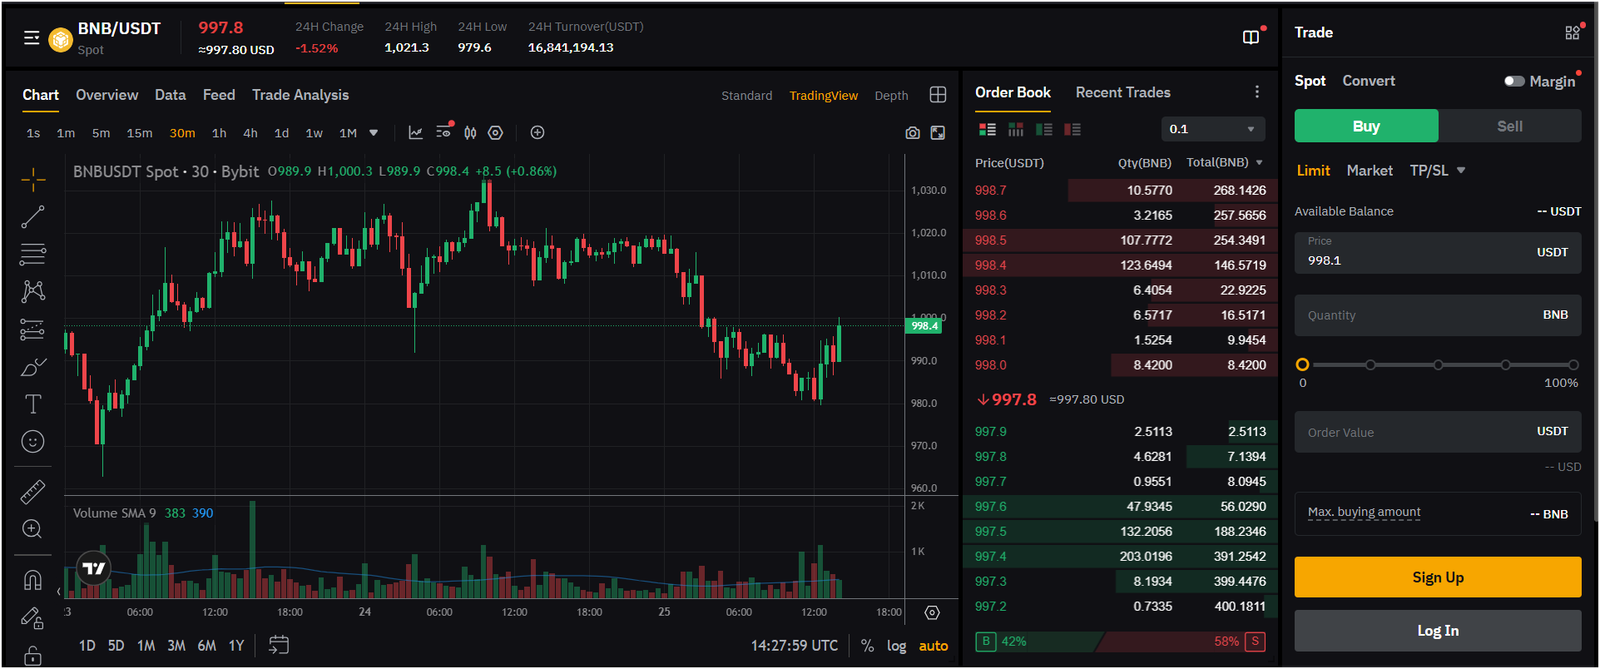The width and height of the screenshot is (1600, 669).
Task: Enter fullscreen chart mode
Action: (938, 133)
